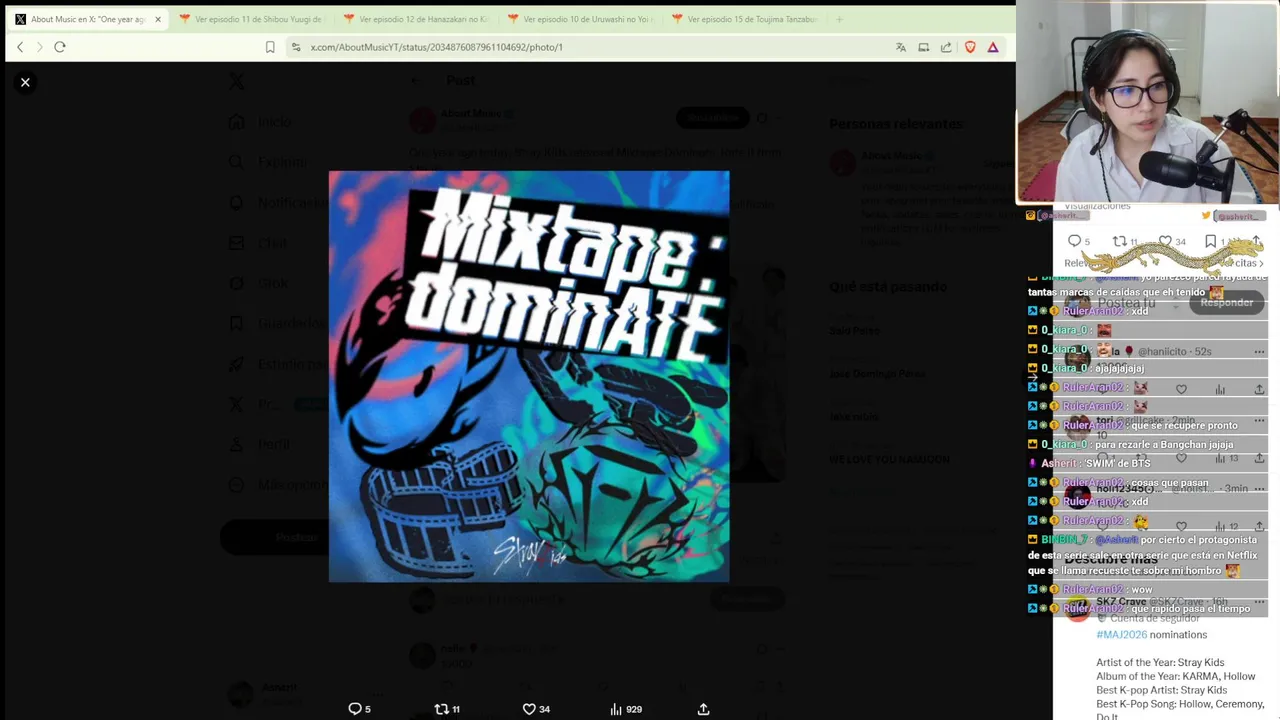Image resolution: width=1280 pixels, height=720 pixels.
Task: Share the @haniicito reply
Action: point(1259,389)
